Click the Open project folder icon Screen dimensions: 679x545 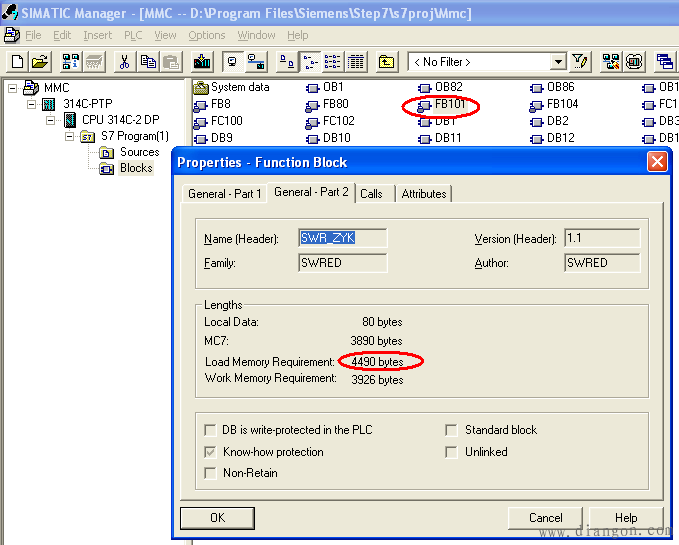pos(39,62)
